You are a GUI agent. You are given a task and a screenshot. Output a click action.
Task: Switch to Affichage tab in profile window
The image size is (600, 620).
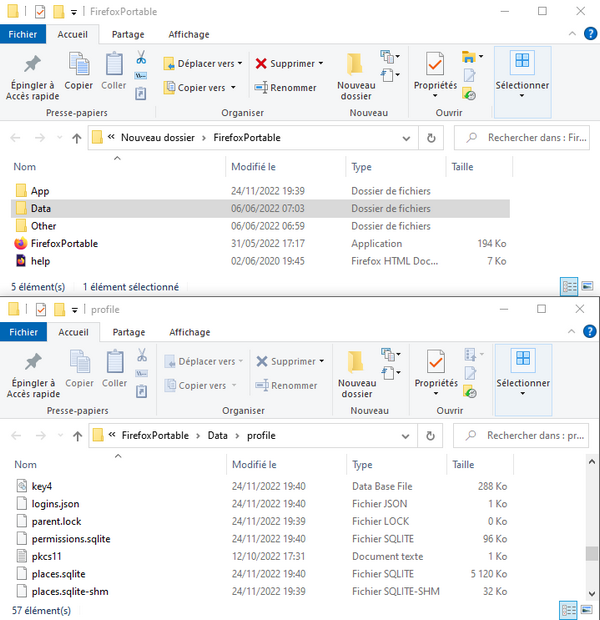[189, 332]
